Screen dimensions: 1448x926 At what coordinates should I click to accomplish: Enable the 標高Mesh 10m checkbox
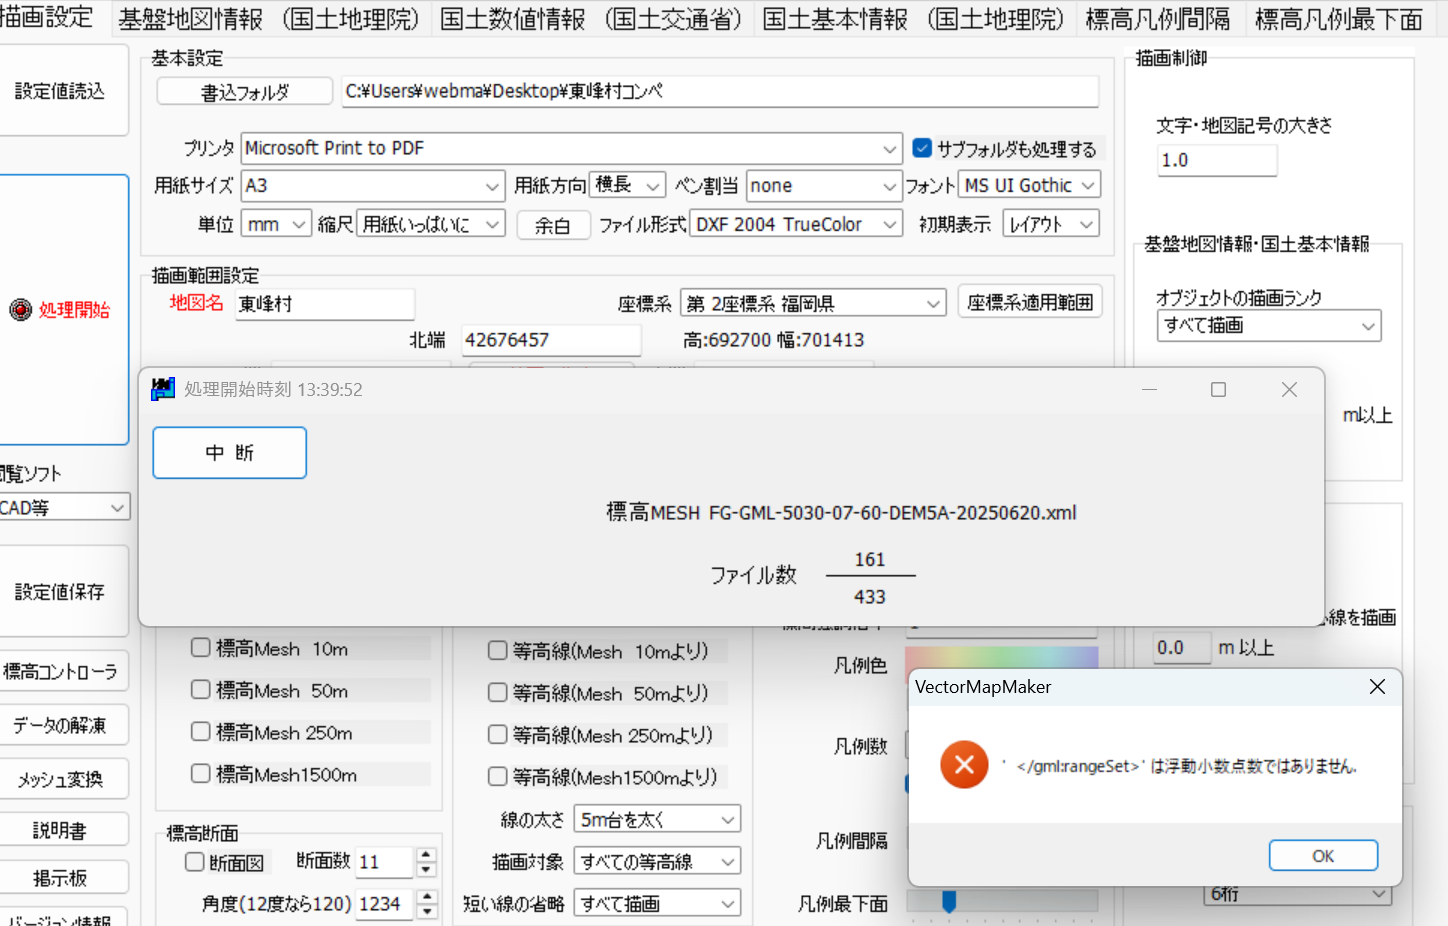201,648
